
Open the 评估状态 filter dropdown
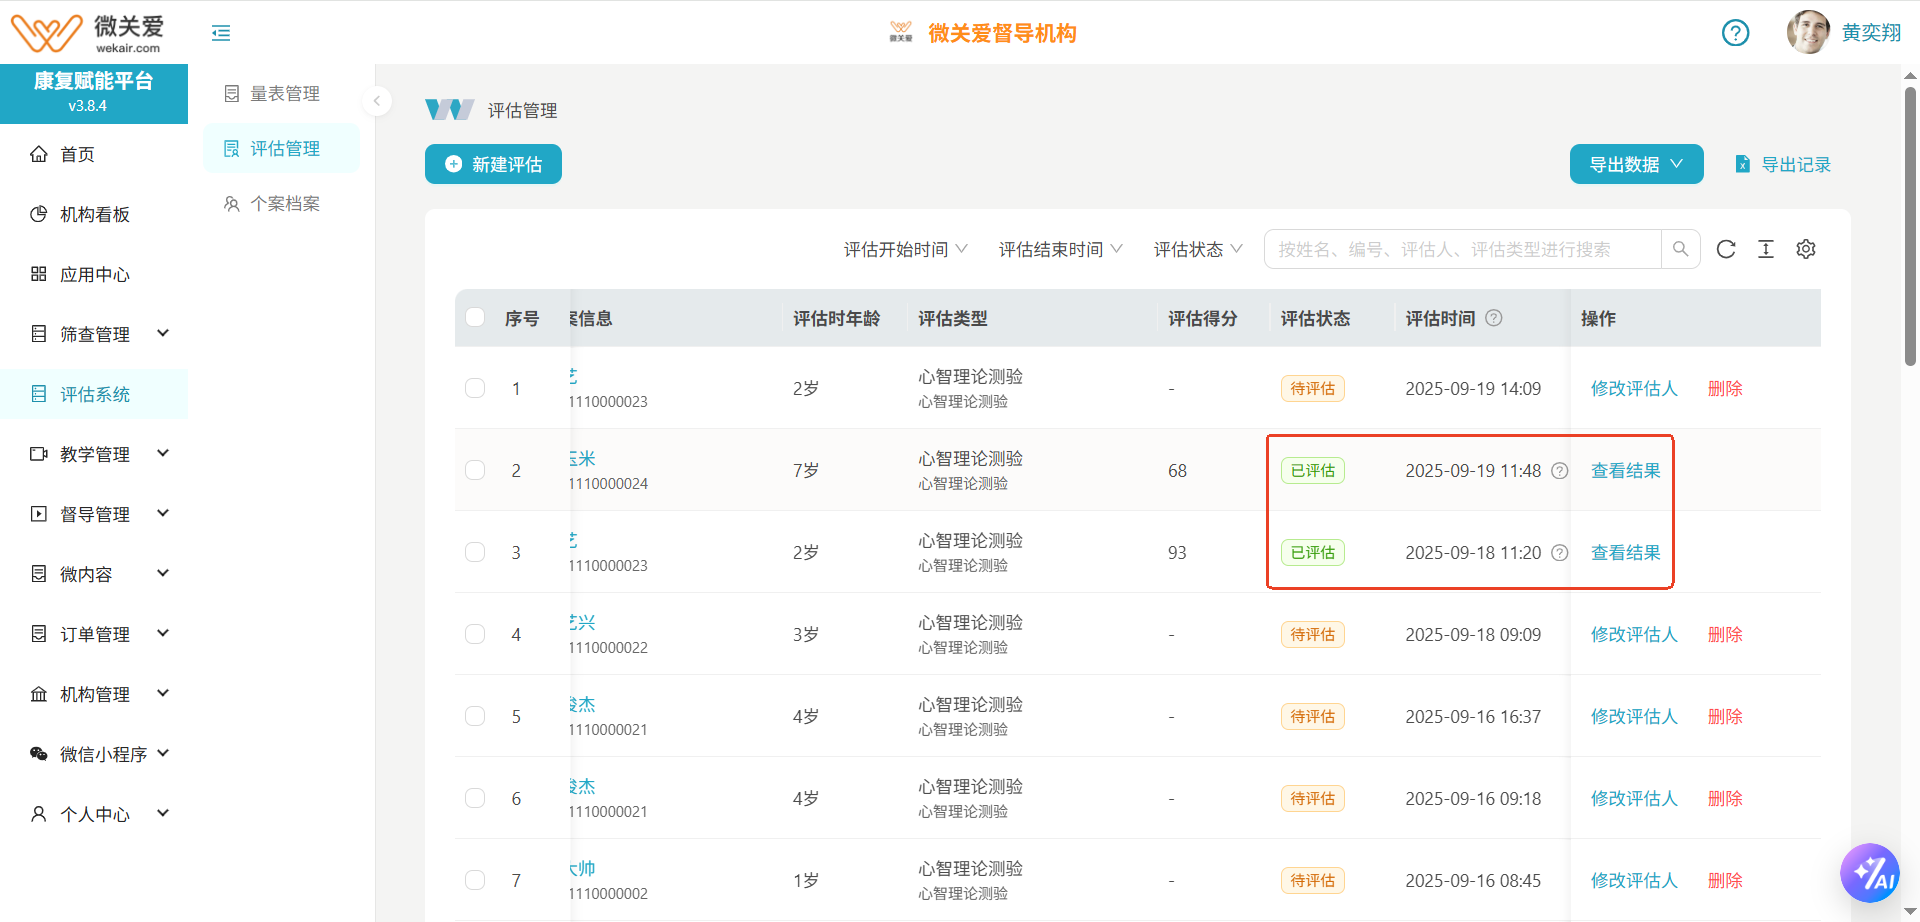coord(1197,249)
